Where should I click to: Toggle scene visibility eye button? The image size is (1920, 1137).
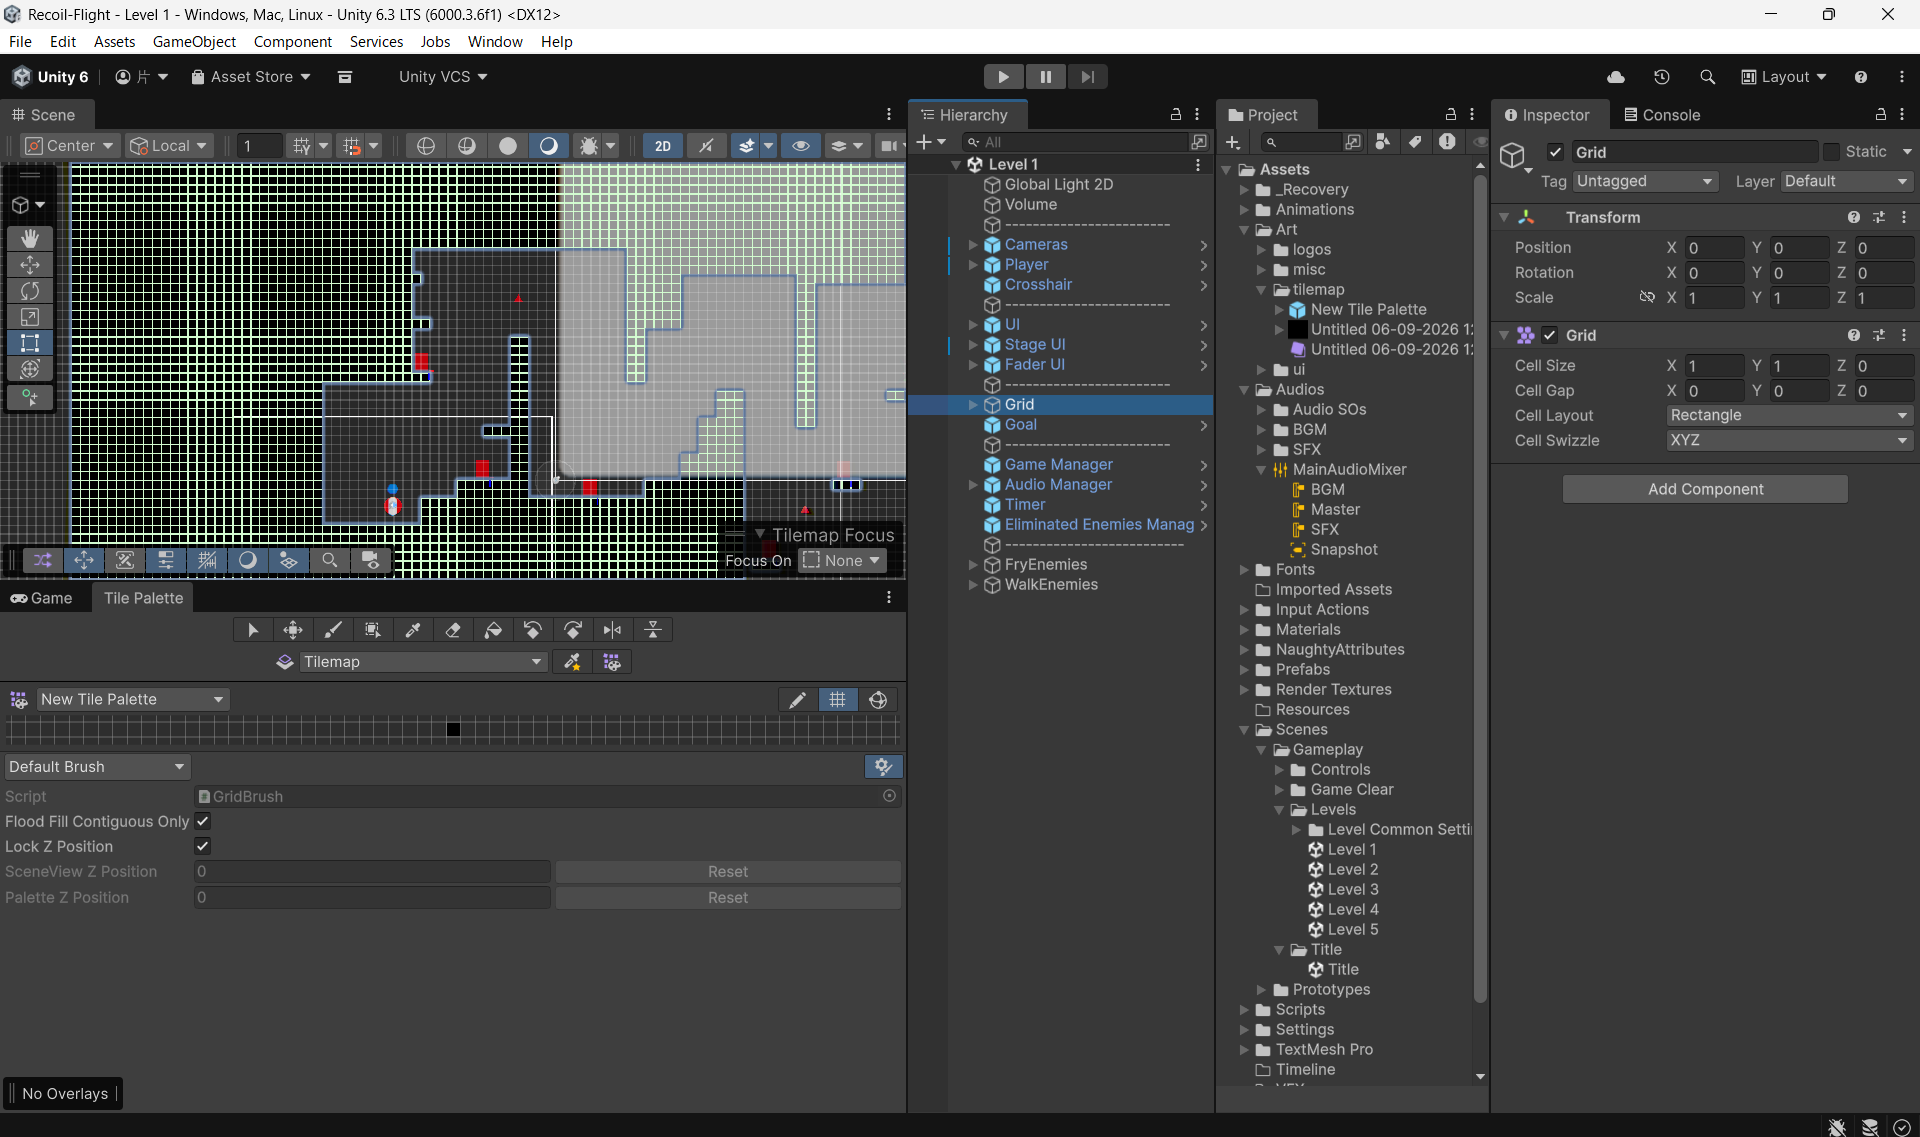(801, 146)
